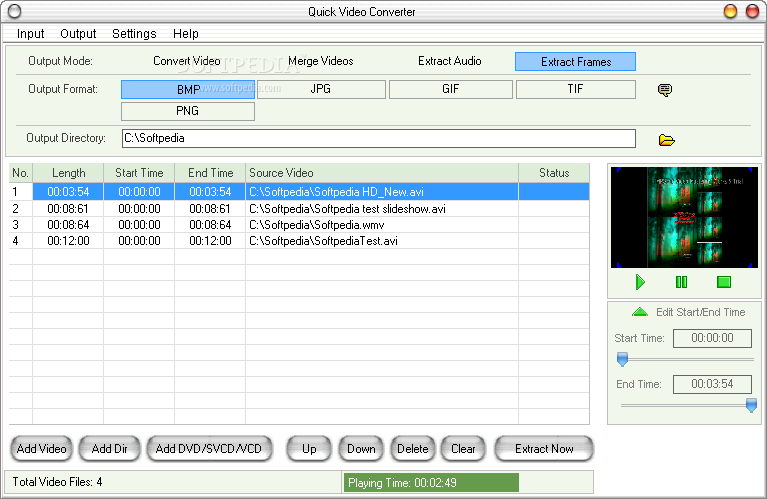Select Convert Video output mode
Image resolution: width=767 pixels, height=499 pixels.
tap(186, 61)
